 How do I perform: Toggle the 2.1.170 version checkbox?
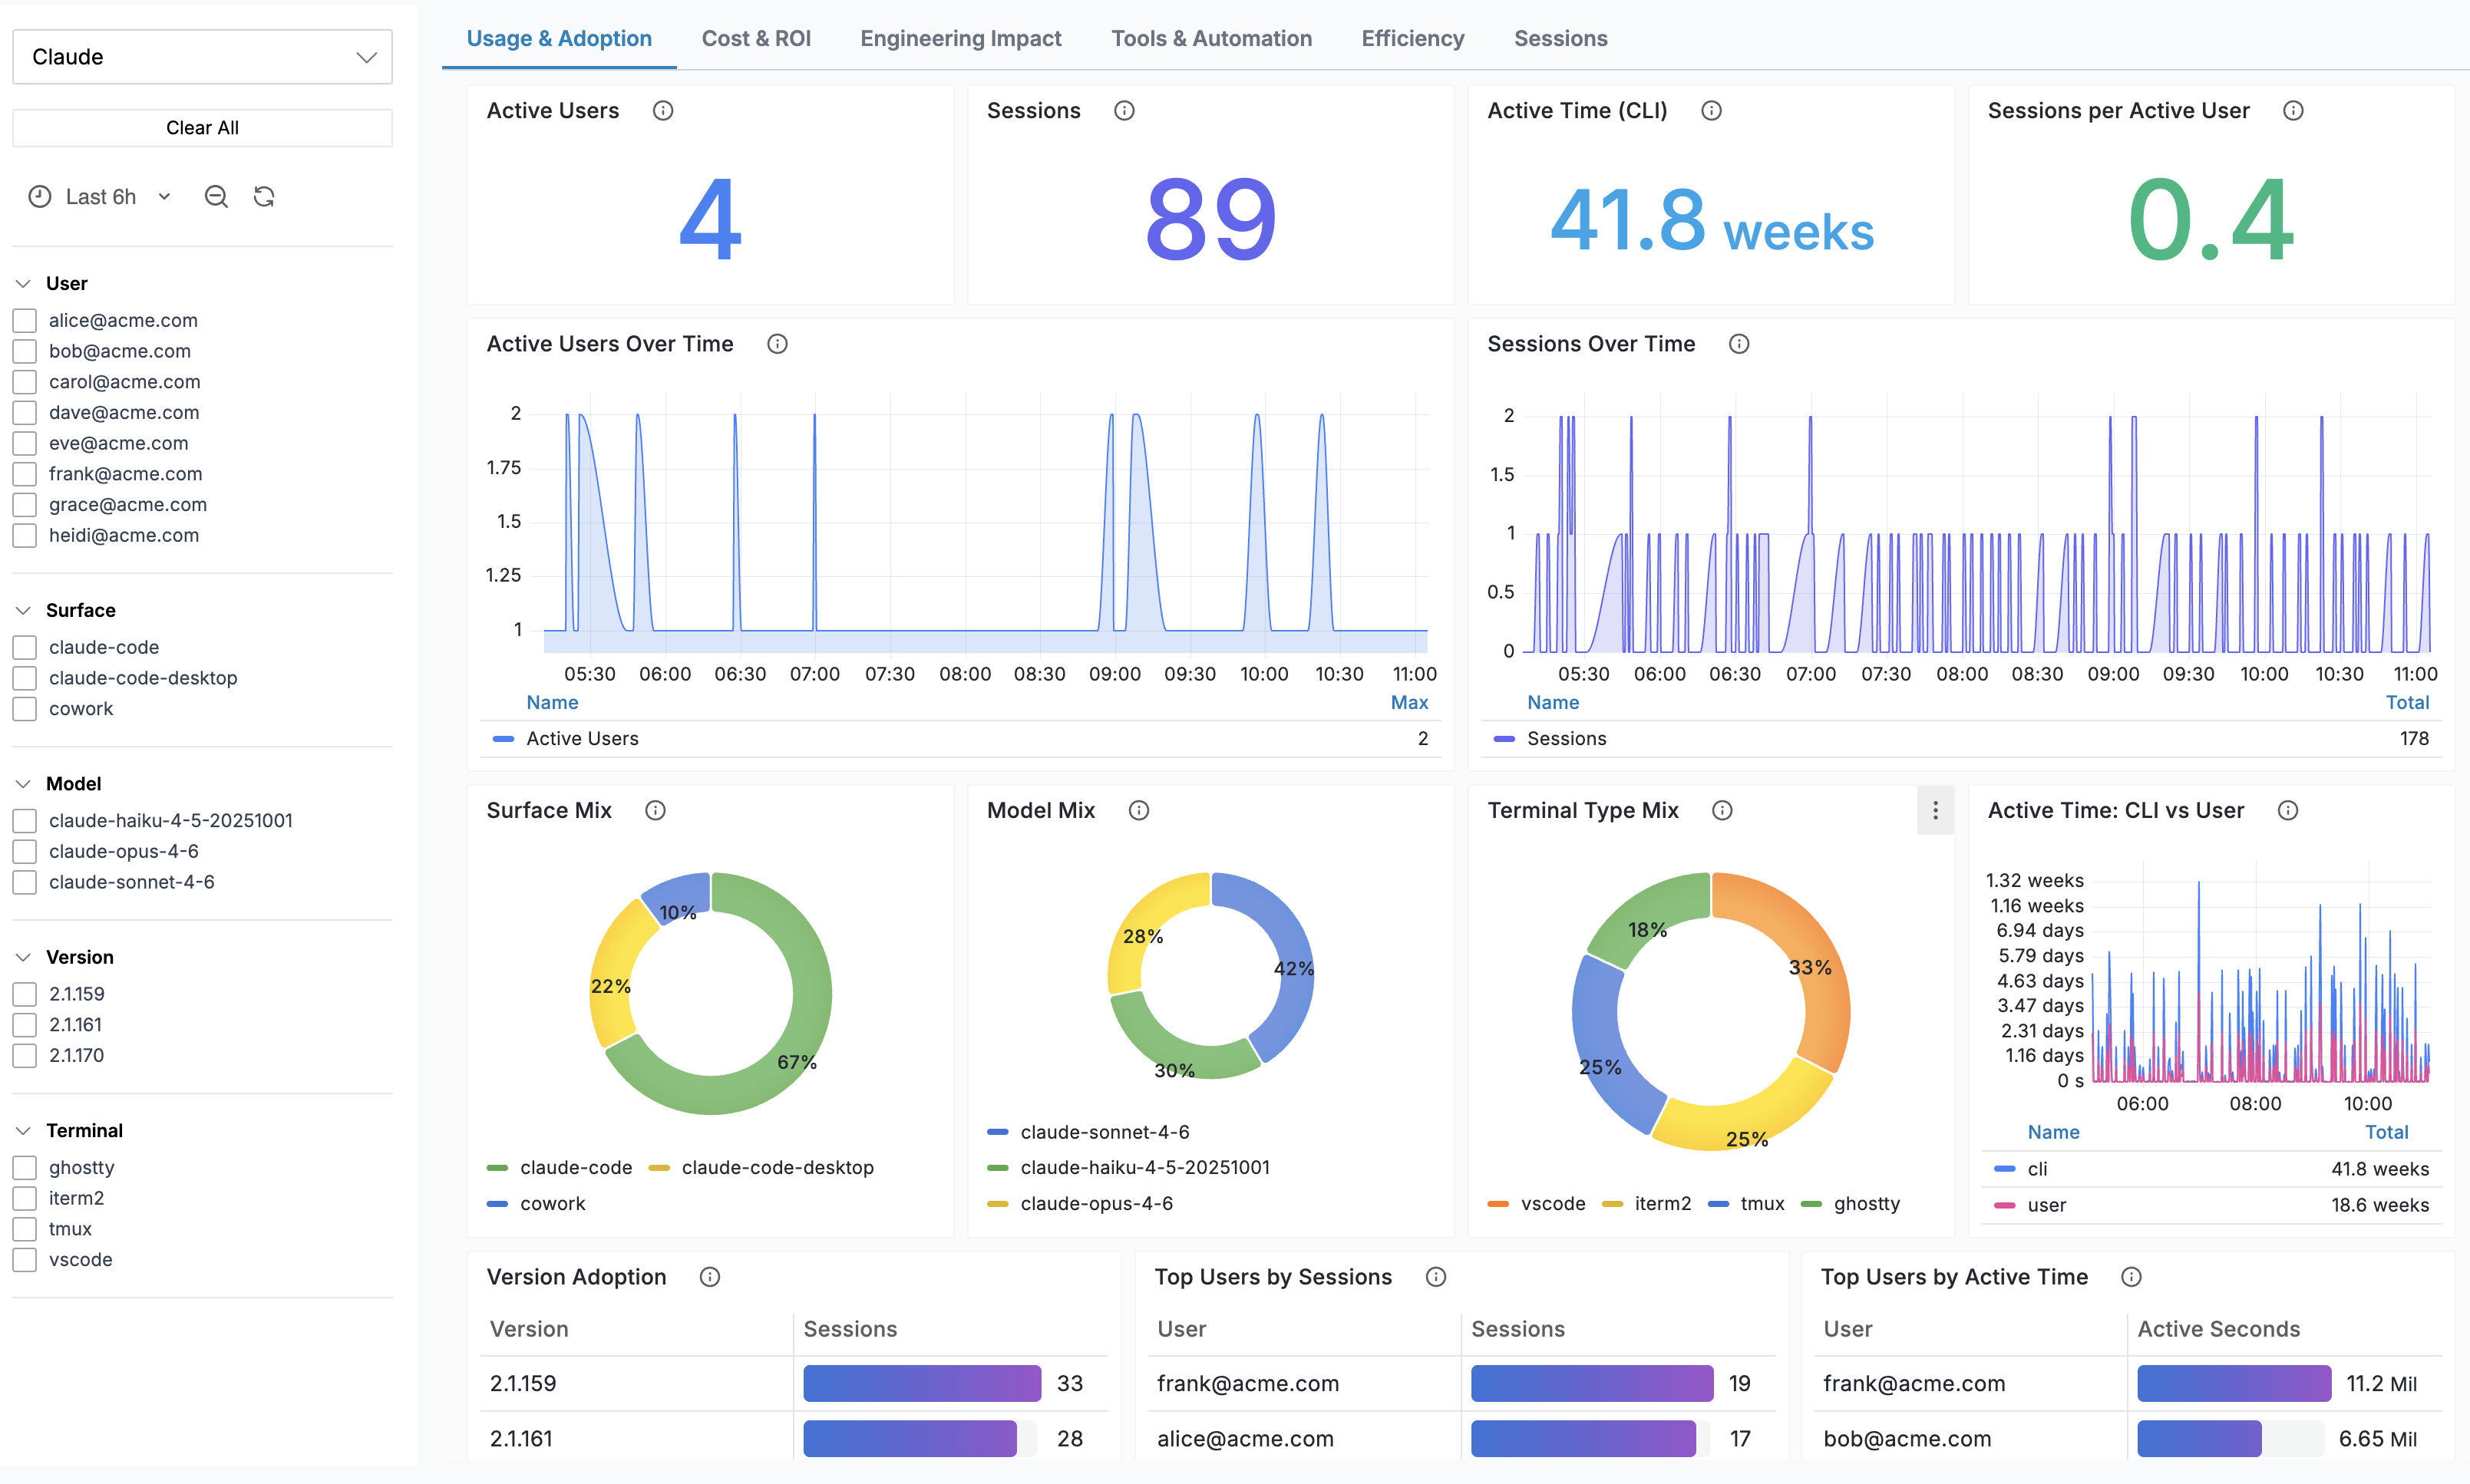coord(25,1056)
